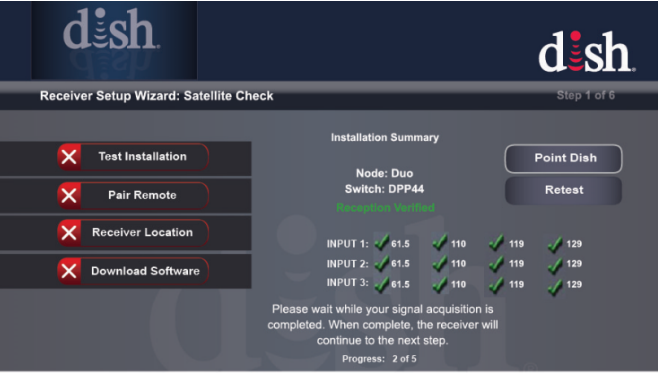Click the INPUT 2 checkmark for 110
Viewport: 658px width, 373px height.
tap(440, 263)
